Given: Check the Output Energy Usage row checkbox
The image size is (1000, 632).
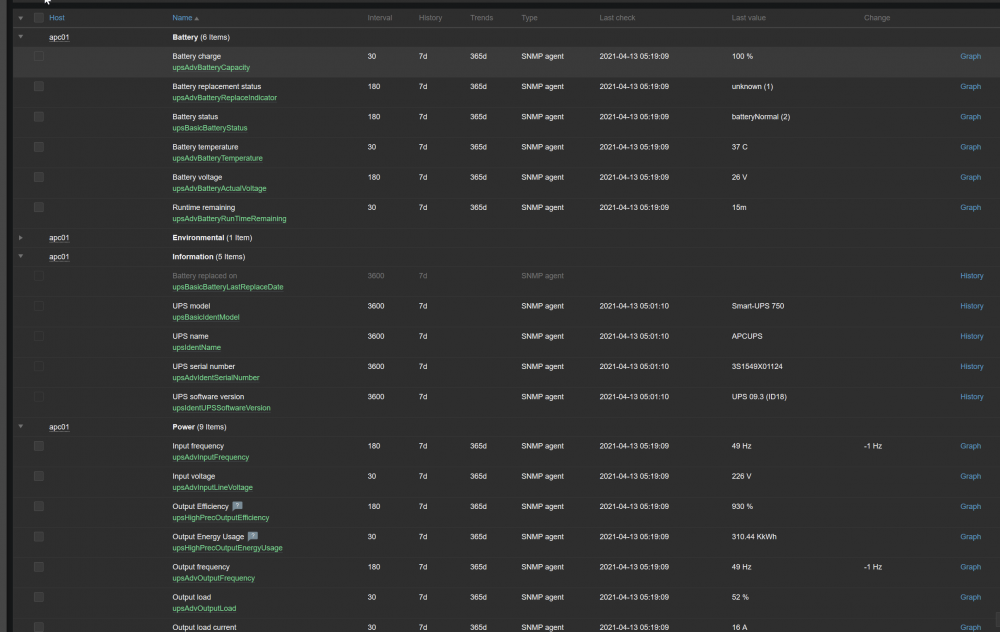Looking at the screenshot, I should click(x=39, y=536).
